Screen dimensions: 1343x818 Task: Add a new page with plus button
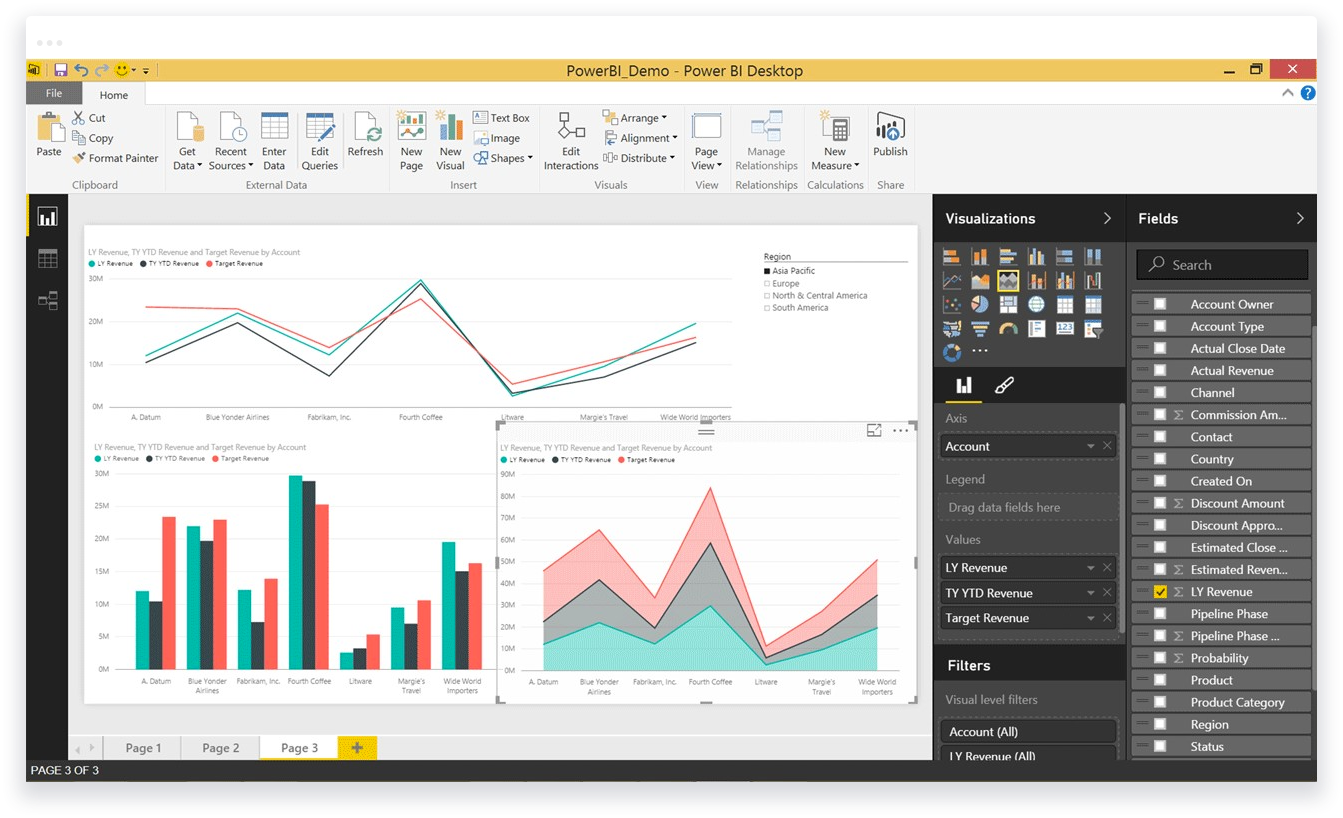click(x=357, y=748)
